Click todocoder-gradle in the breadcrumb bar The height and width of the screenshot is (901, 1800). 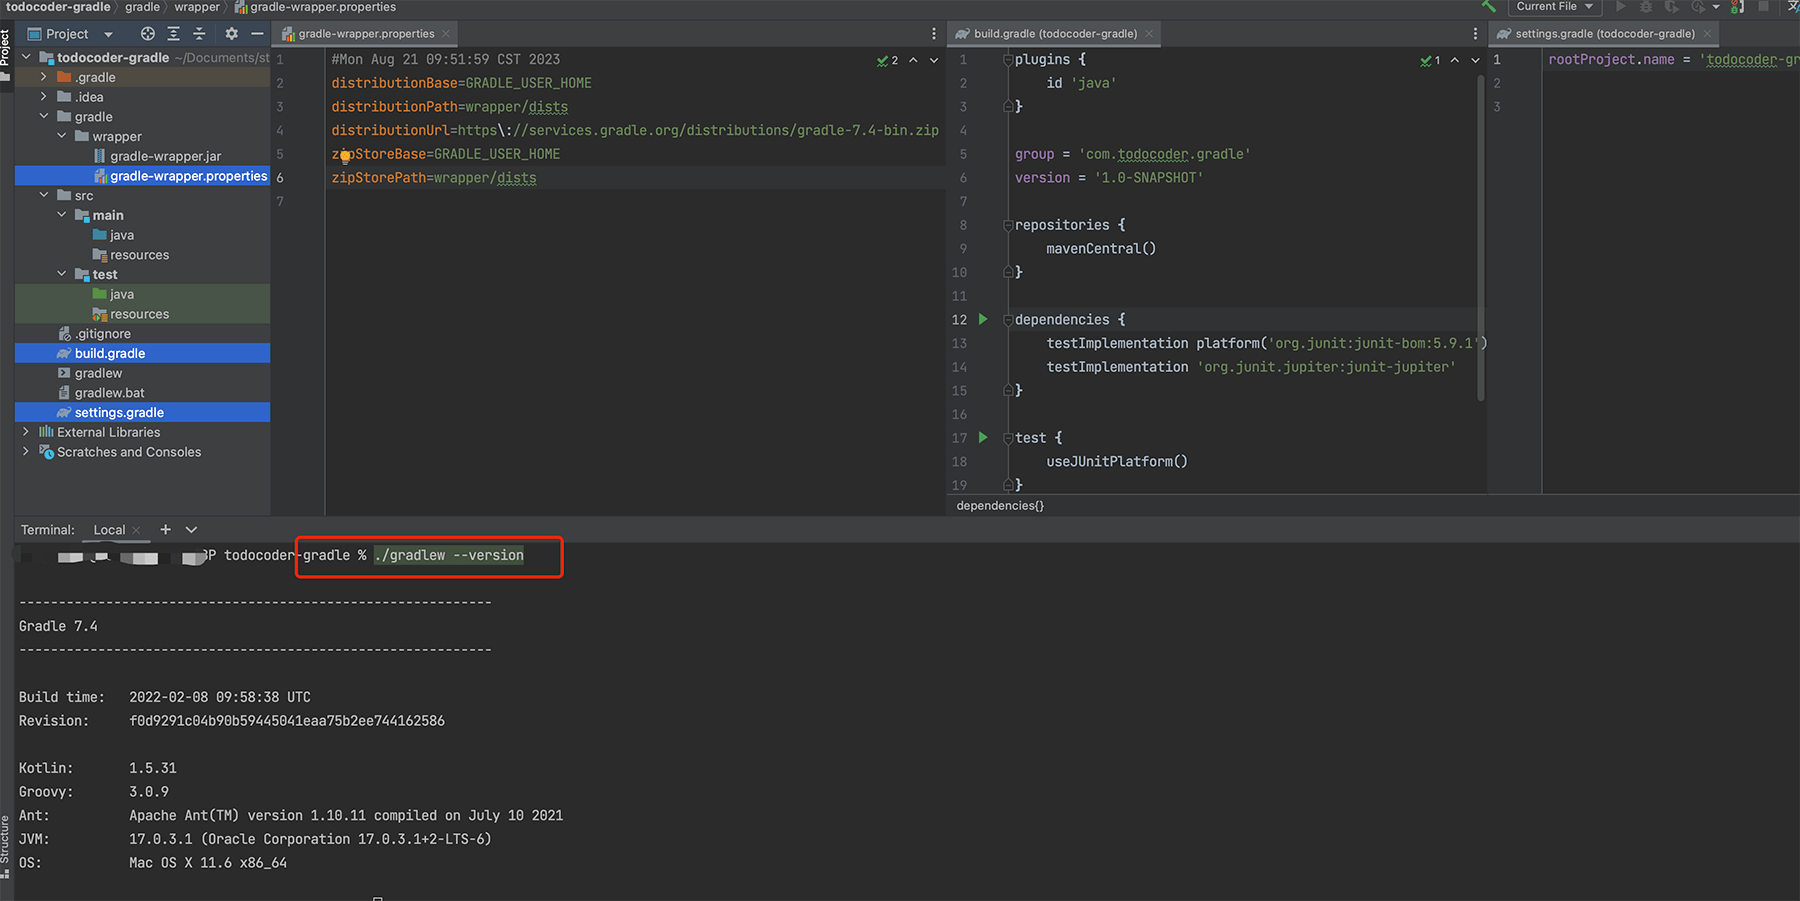58,7
